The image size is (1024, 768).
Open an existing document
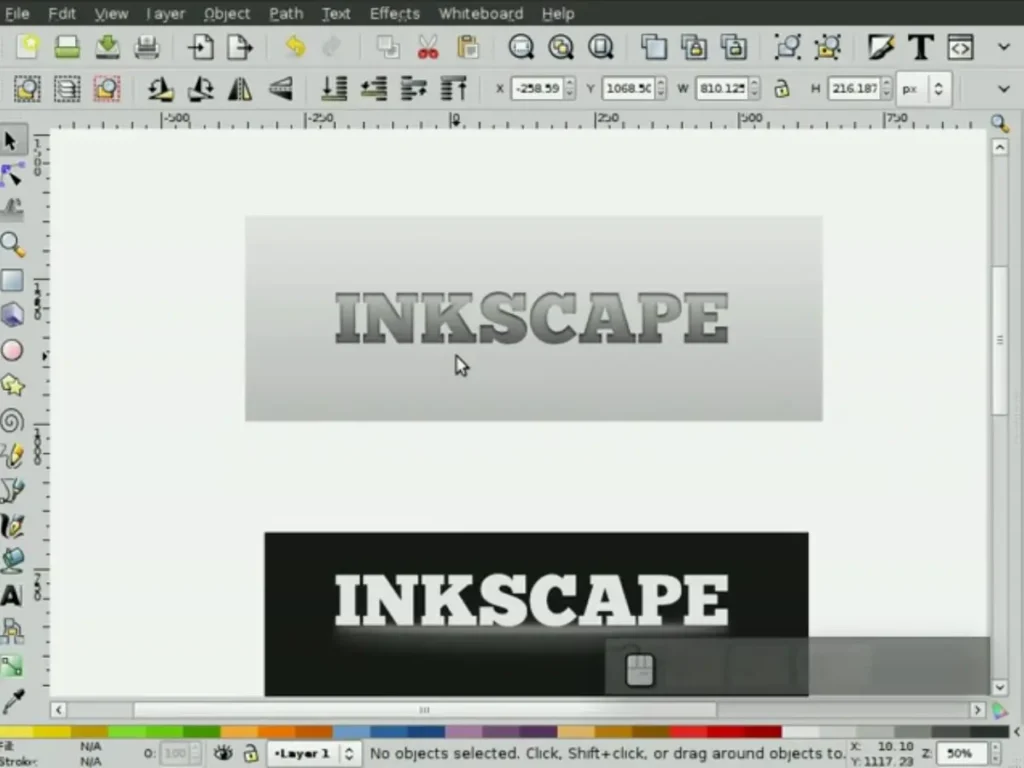click(67, 47)
